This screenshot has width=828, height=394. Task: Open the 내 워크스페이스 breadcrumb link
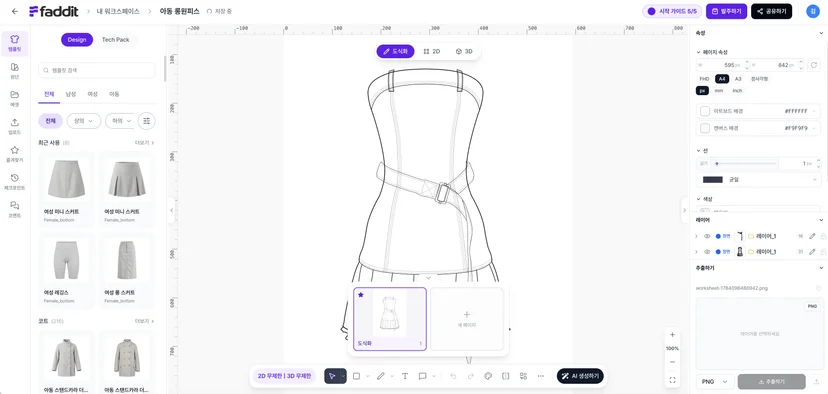118,11
